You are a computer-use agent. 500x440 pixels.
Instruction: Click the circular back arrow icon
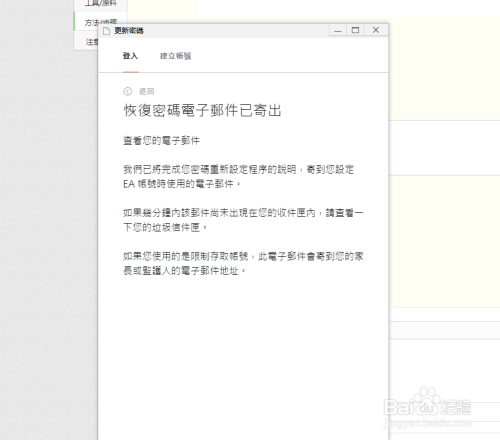pos(128,91)
